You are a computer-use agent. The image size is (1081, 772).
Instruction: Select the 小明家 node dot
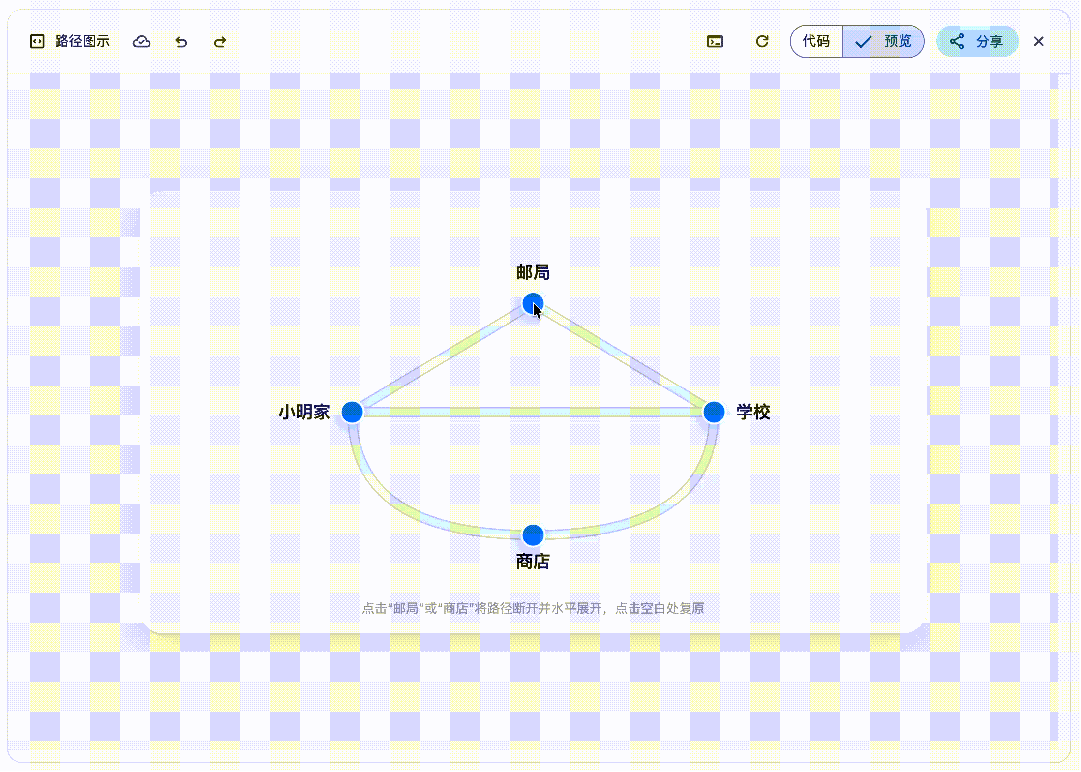[351, 411]
